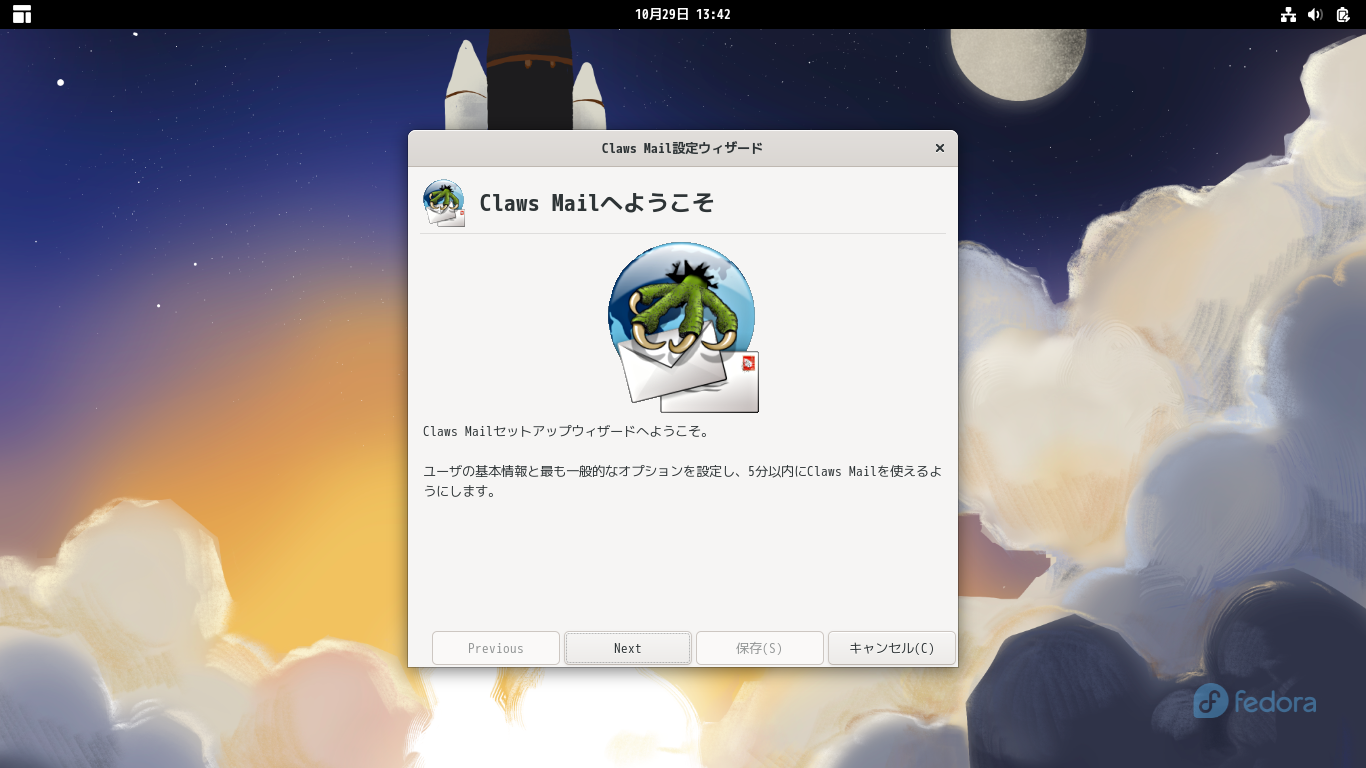
Task: Click the wired network status icon
Action: (x=1288, y=14)
